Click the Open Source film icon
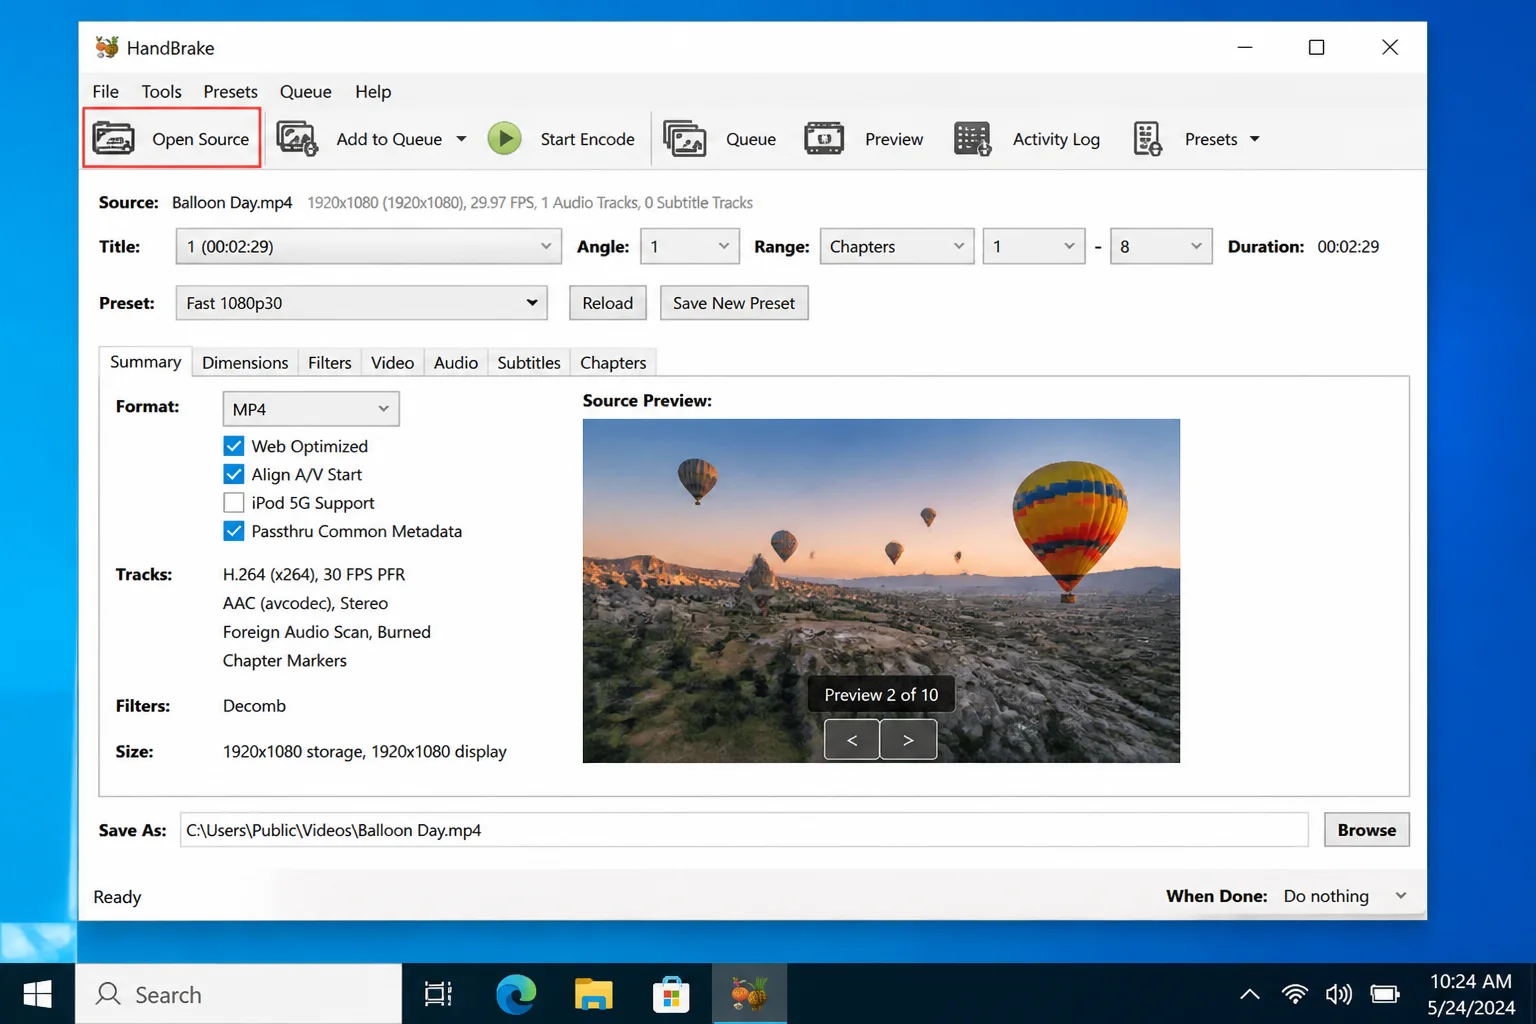This screenshot has height=1024, width=1536. click(113, 138)
